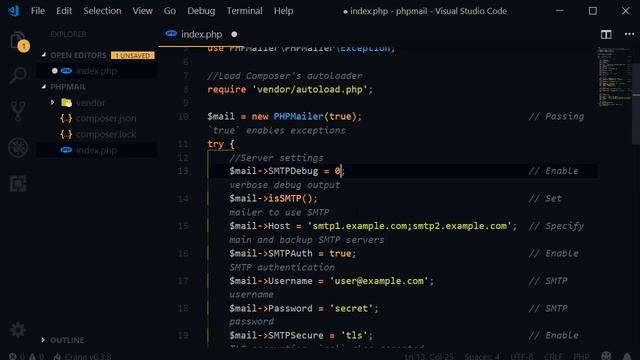Open the Terminal menu
Screen dimensions: 640x360
click(x=244, y=11)
